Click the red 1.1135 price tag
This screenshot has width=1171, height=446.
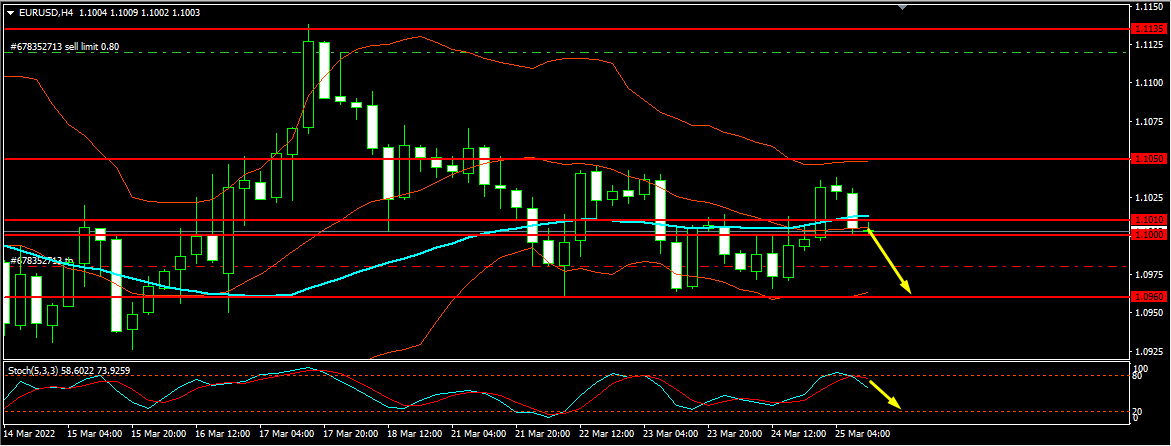click(x=1146, y=29)
